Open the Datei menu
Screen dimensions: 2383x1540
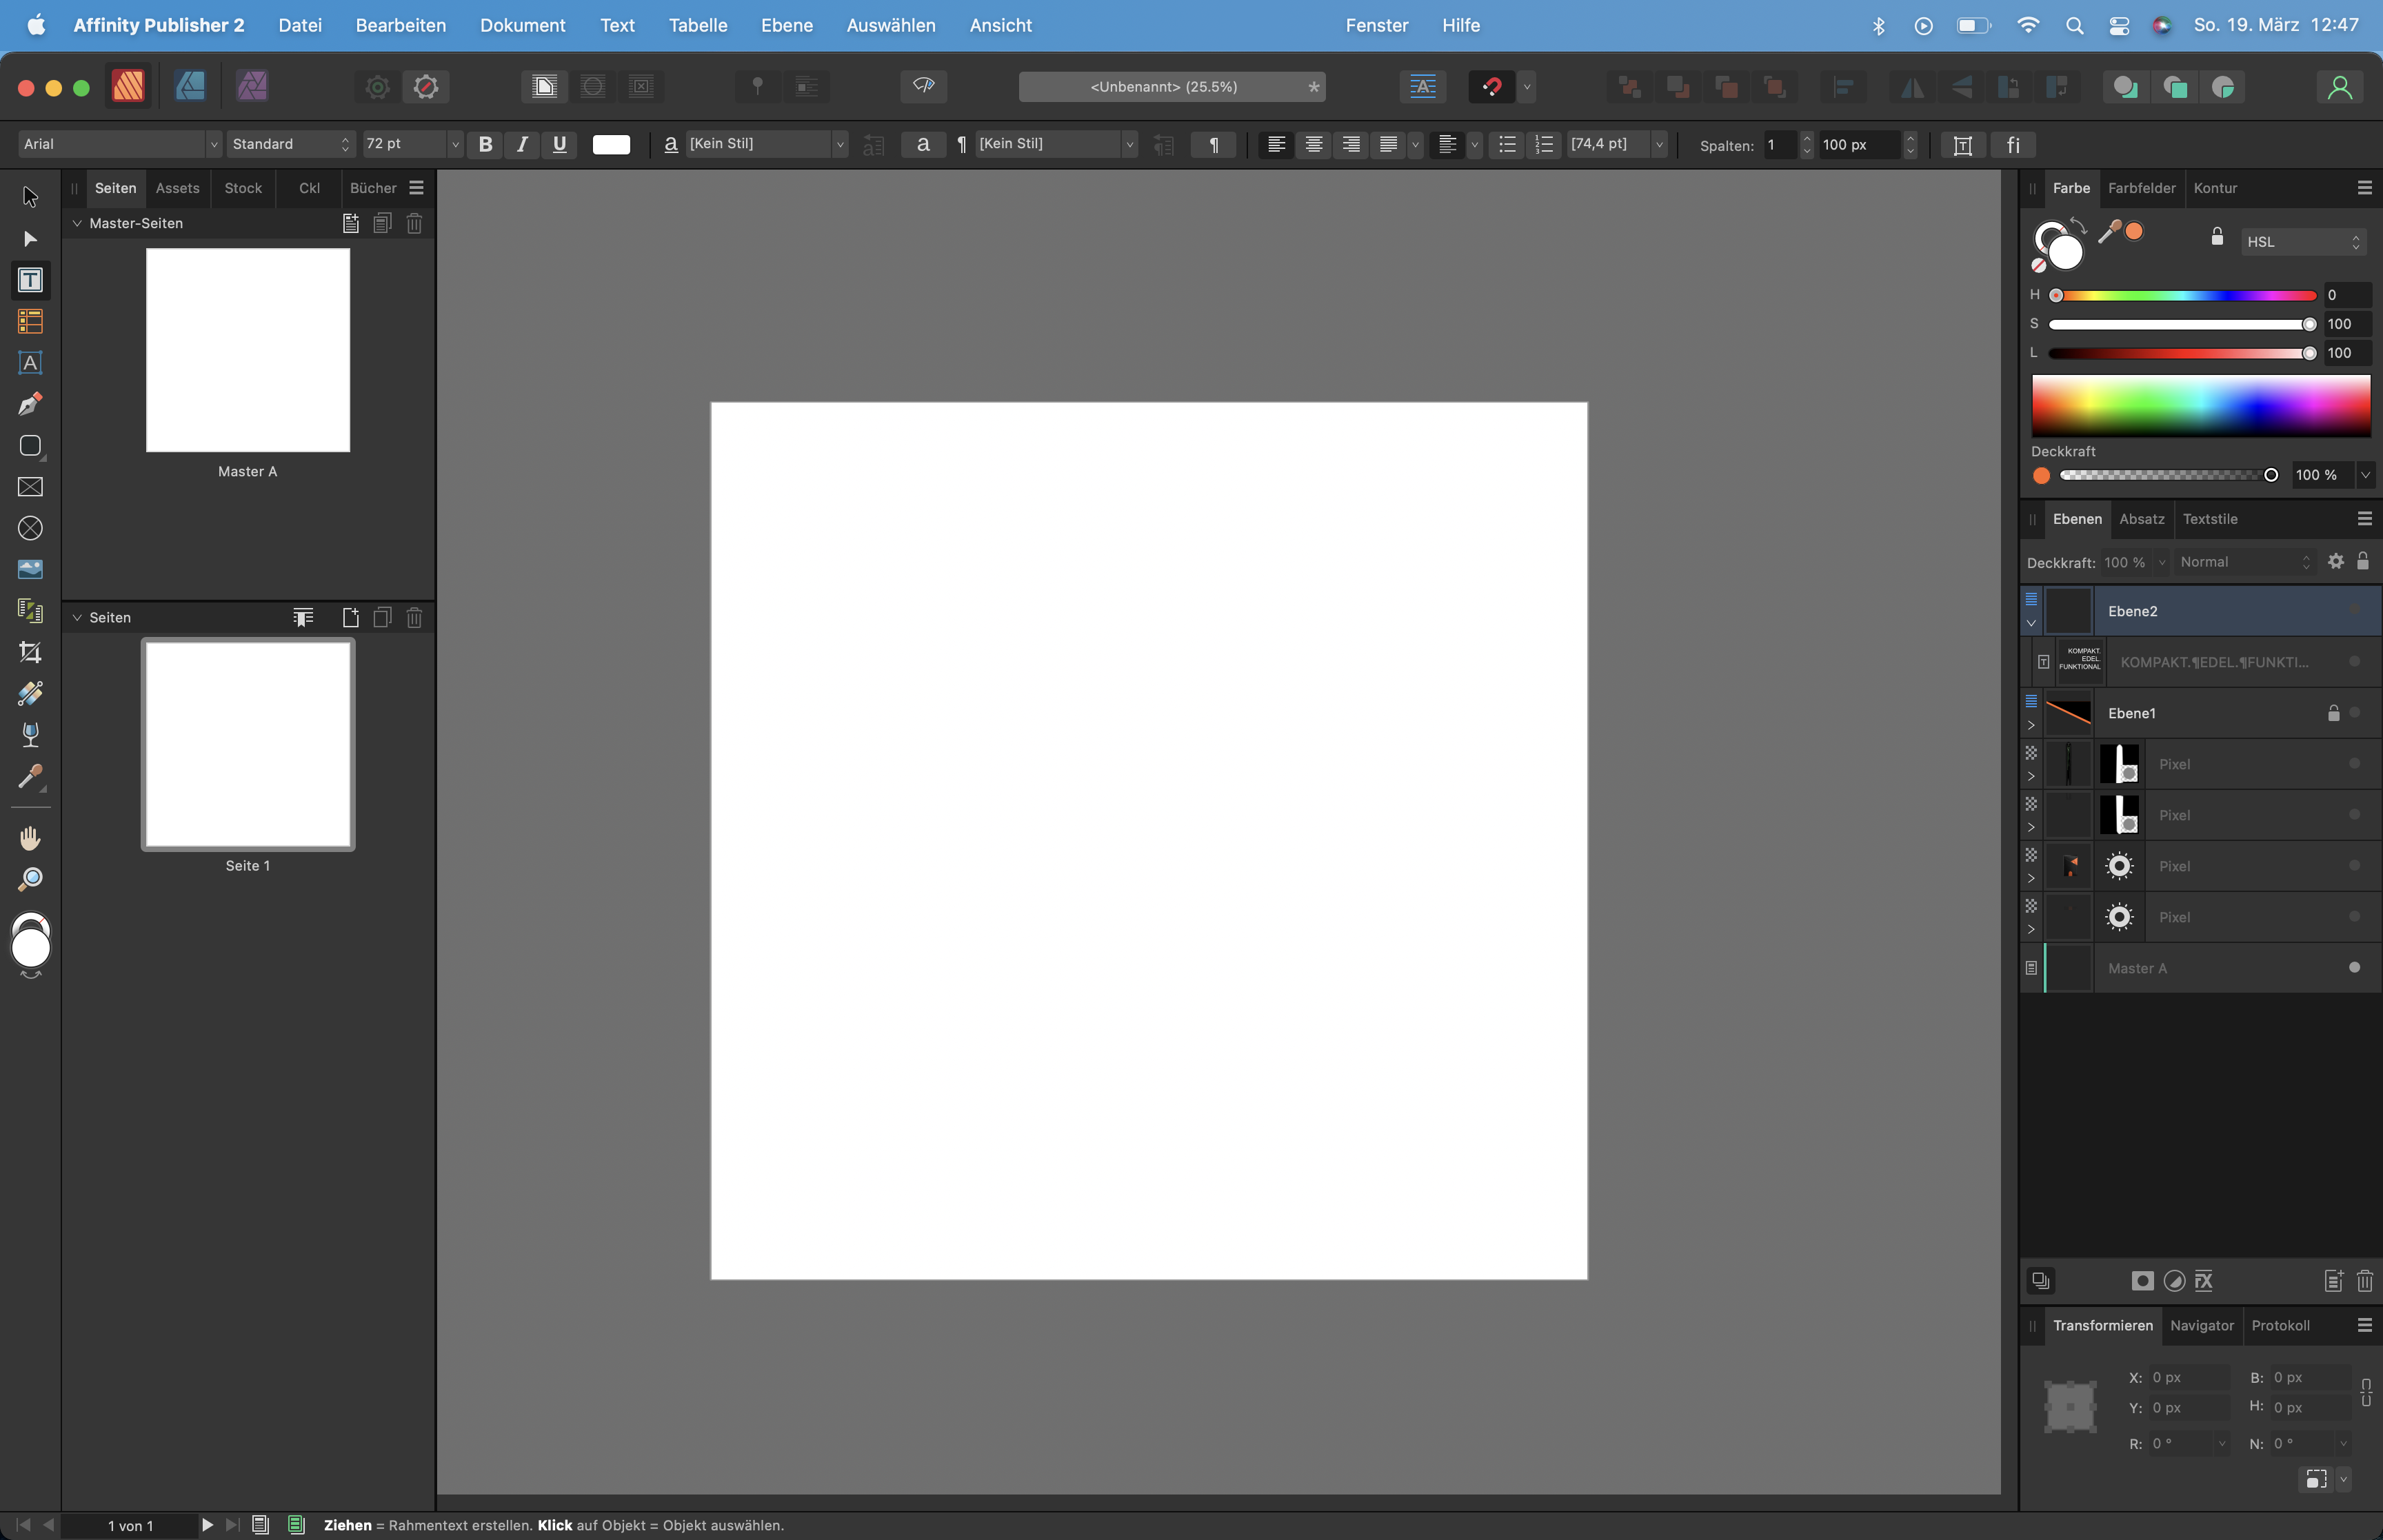pyautogui.click(x=300, y=25)
